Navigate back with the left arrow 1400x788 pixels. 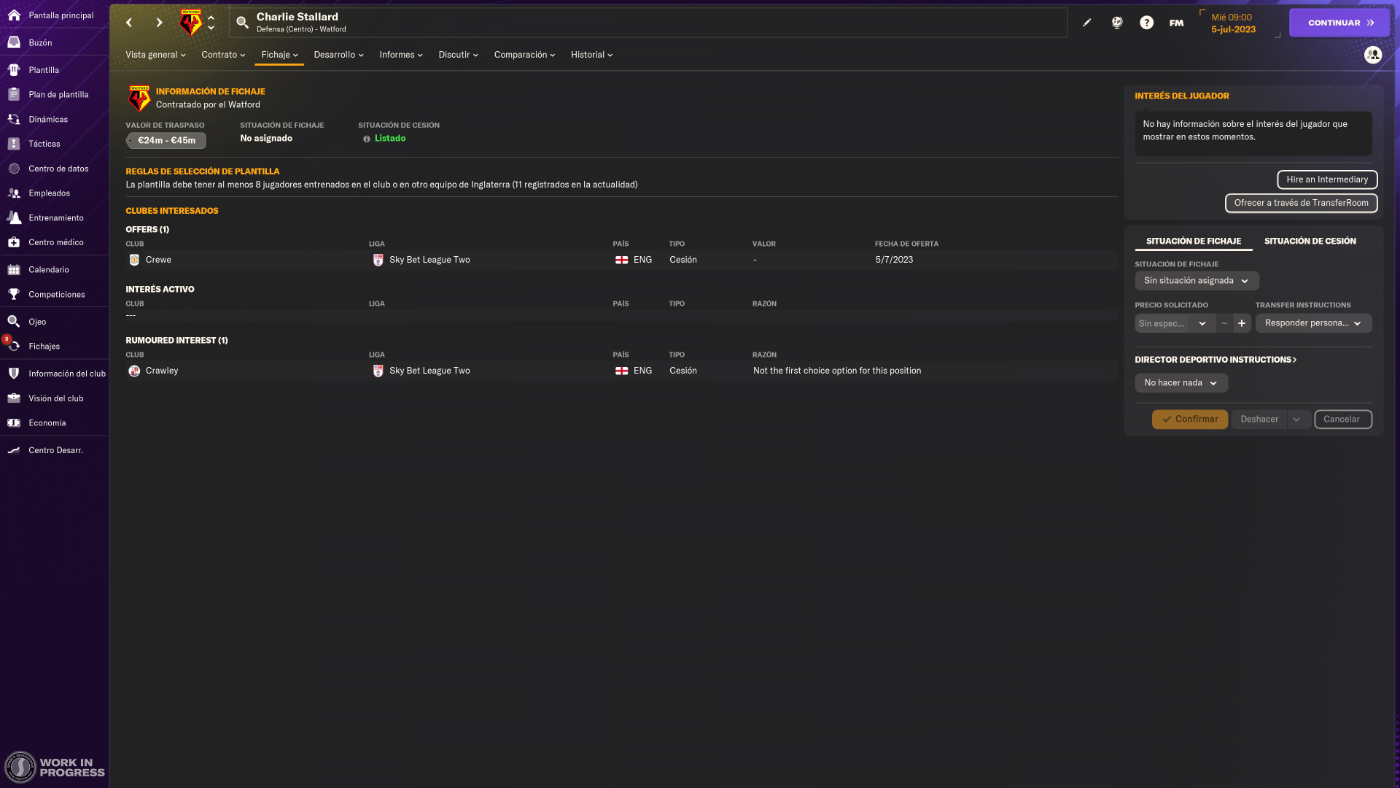click(129, 22)
